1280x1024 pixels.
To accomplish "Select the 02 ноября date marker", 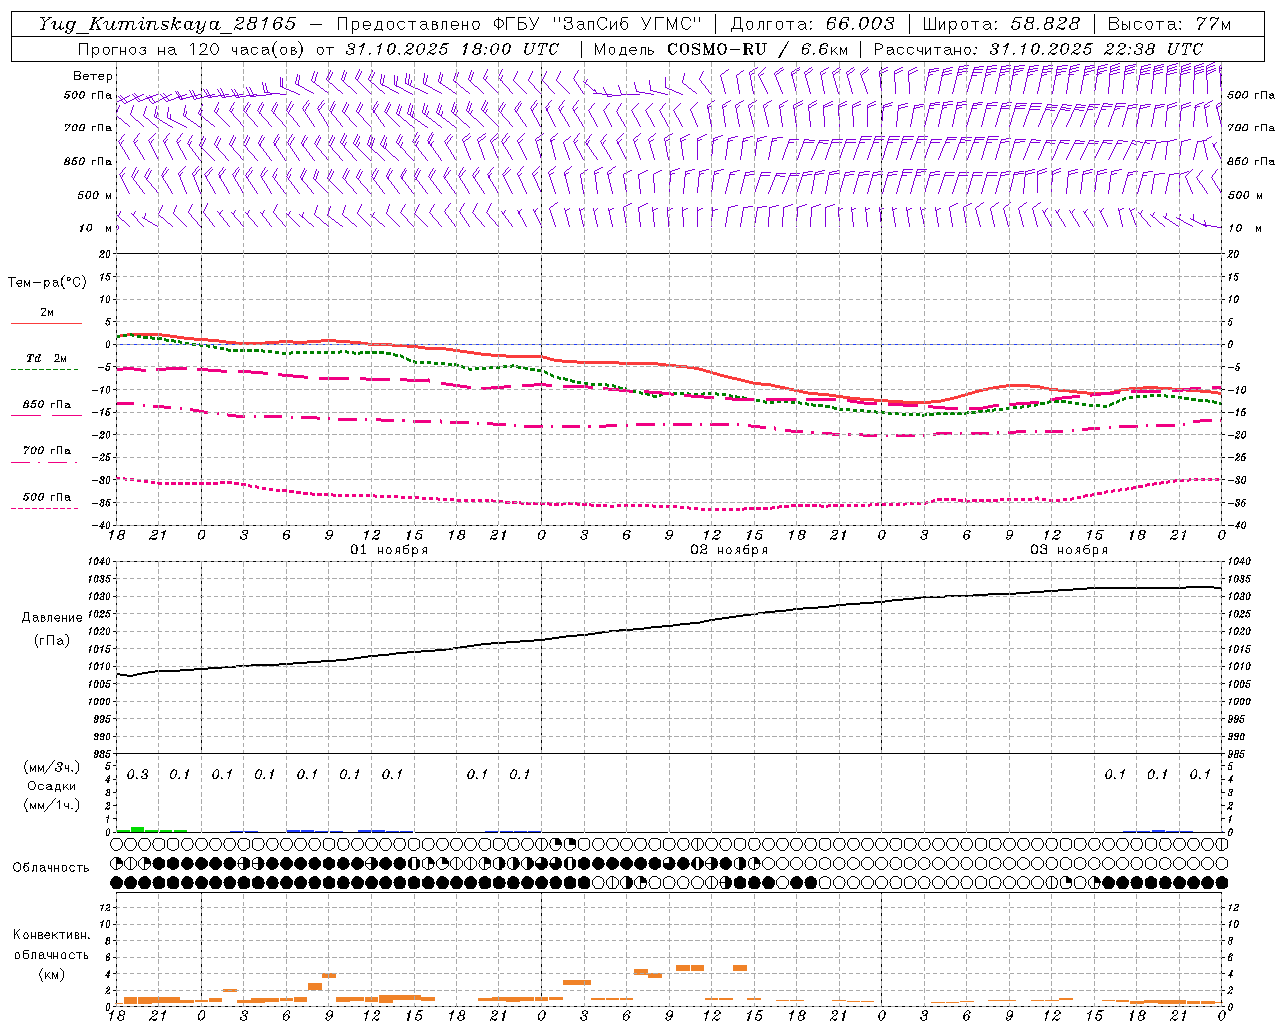I will click(729, 550).
